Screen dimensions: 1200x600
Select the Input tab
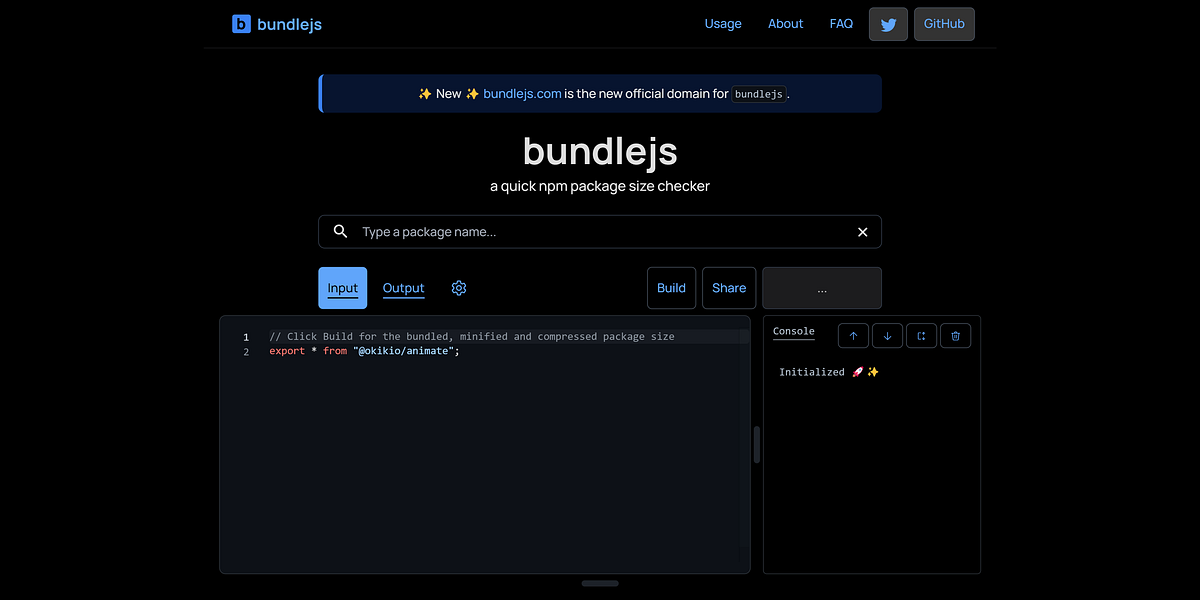pos(342,288)
